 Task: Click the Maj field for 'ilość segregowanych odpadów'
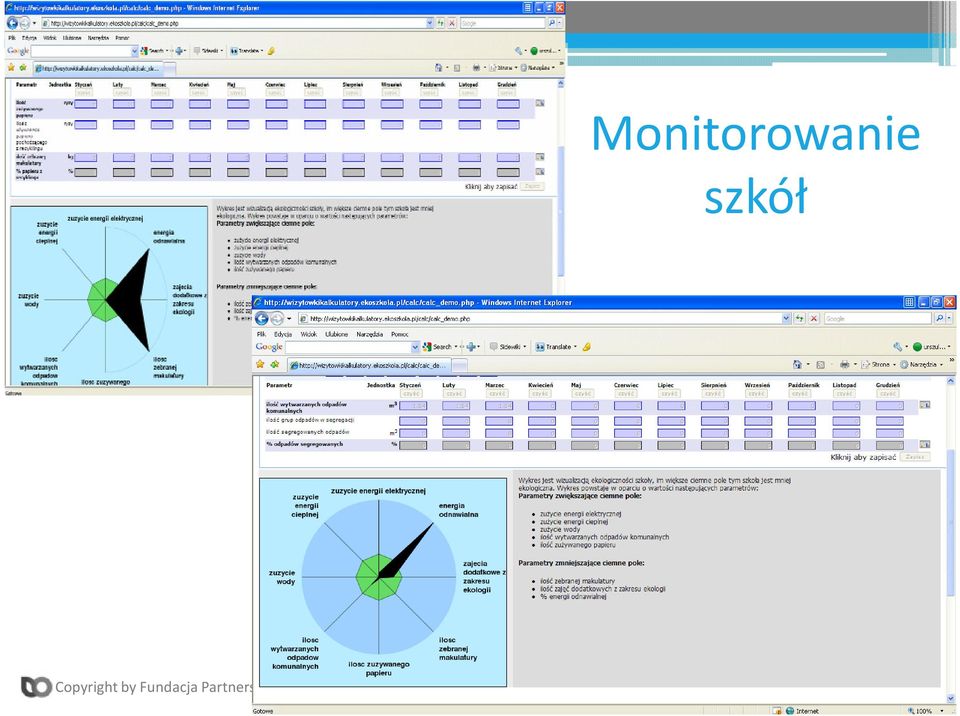point(585,433)
